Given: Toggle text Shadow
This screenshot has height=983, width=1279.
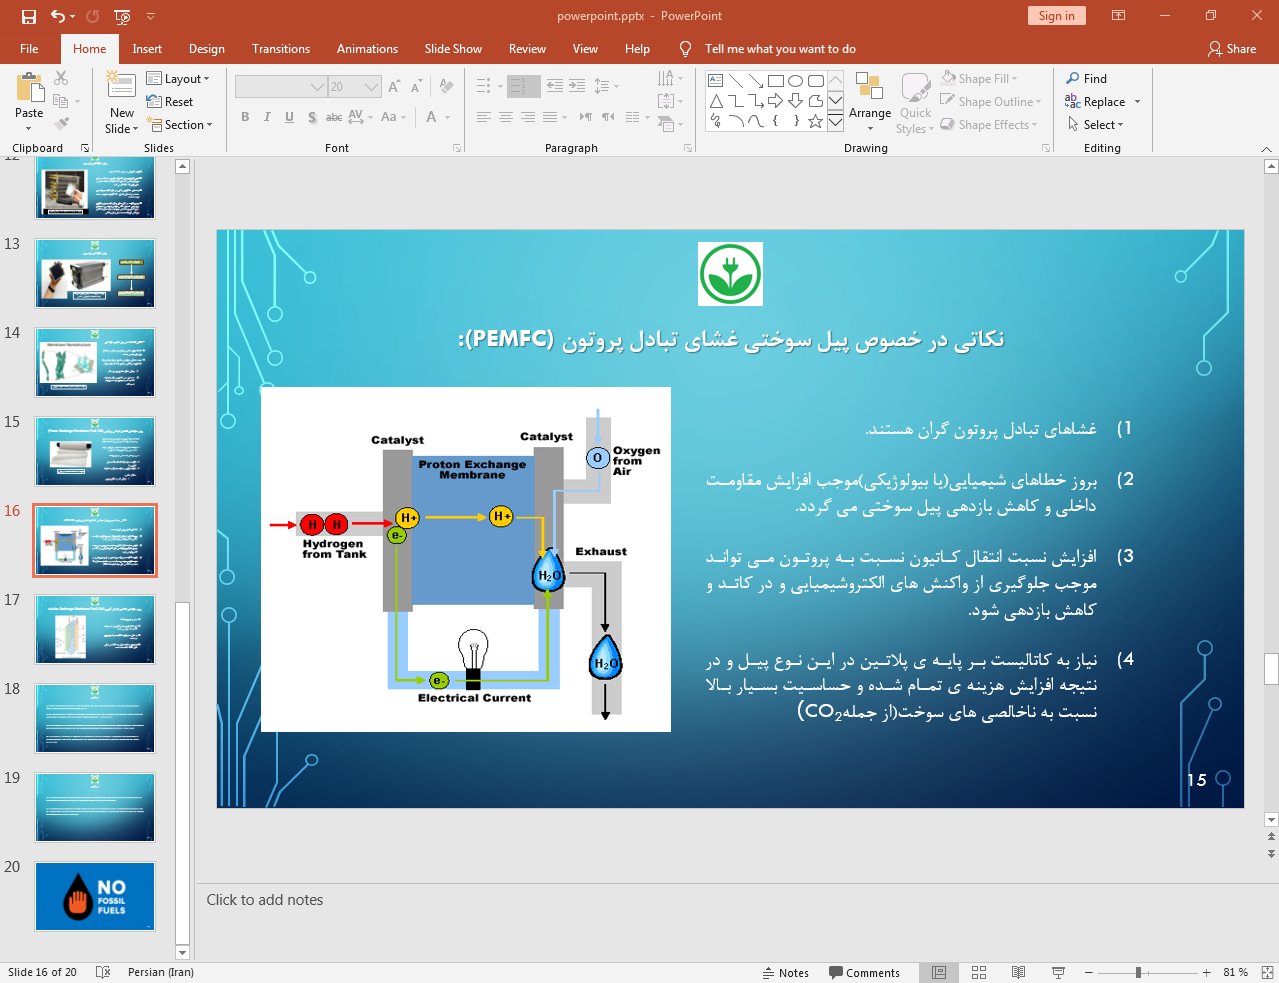Looking at the screenshot, I should click(312, 117).
